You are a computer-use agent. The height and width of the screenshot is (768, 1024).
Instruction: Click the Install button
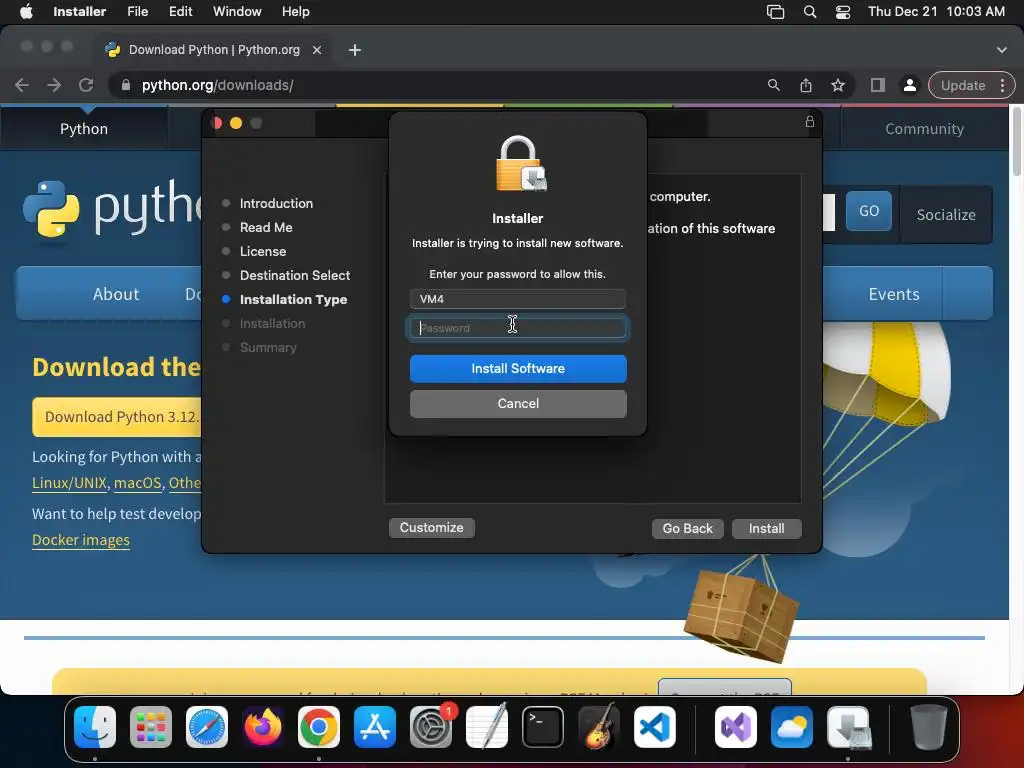767,528
